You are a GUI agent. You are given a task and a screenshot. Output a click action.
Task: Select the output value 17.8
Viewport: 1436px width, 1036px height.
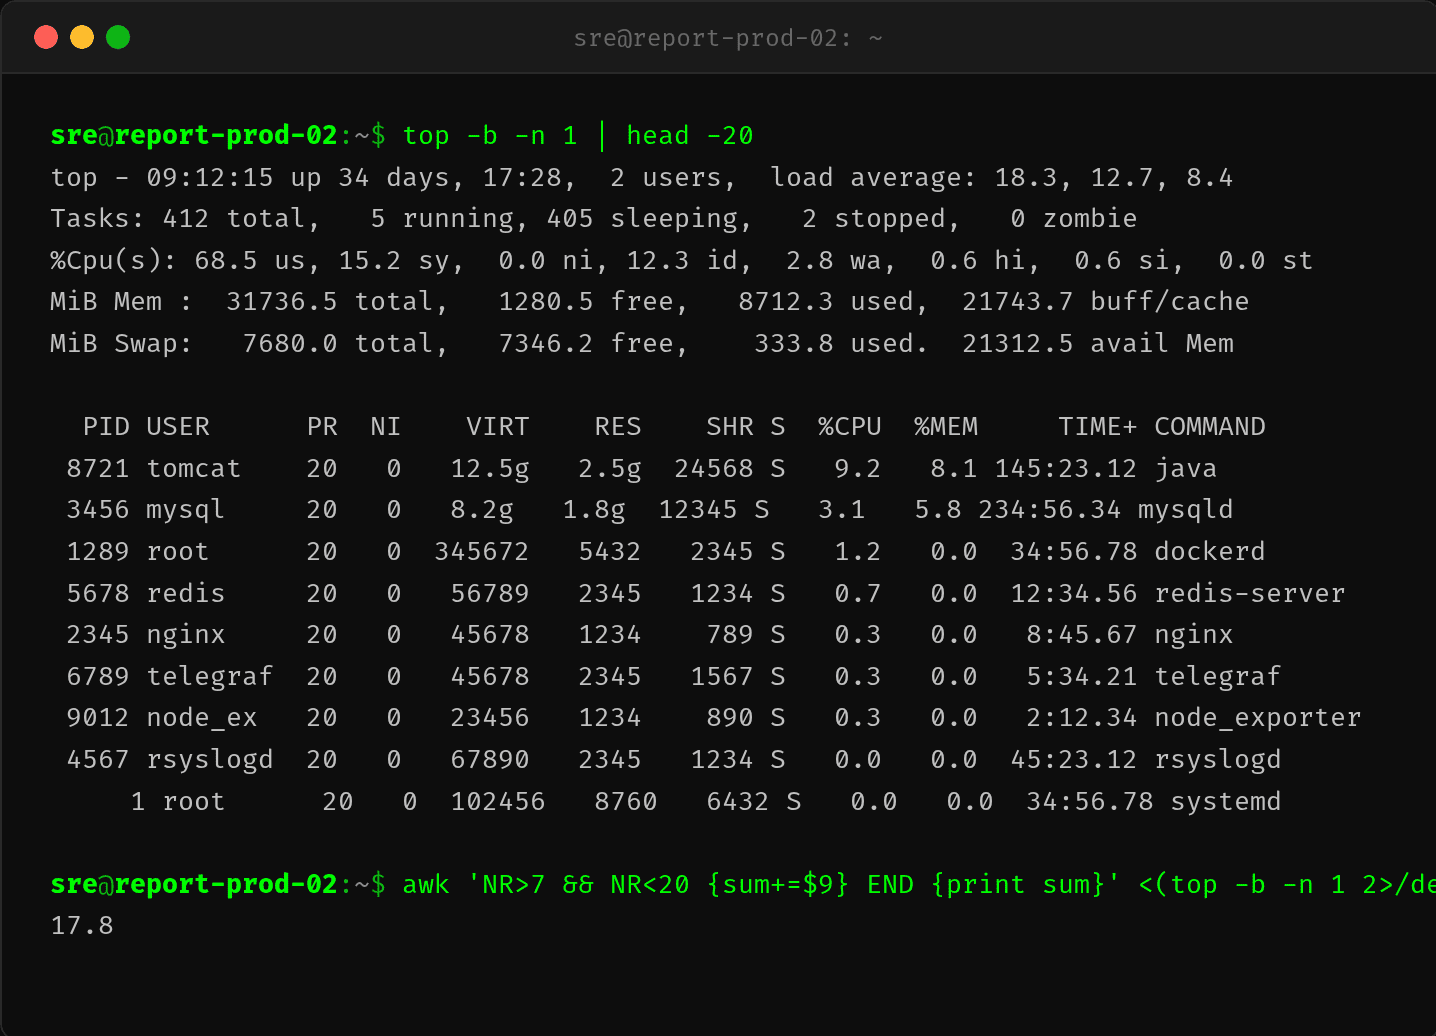click(x=82, y=926)
